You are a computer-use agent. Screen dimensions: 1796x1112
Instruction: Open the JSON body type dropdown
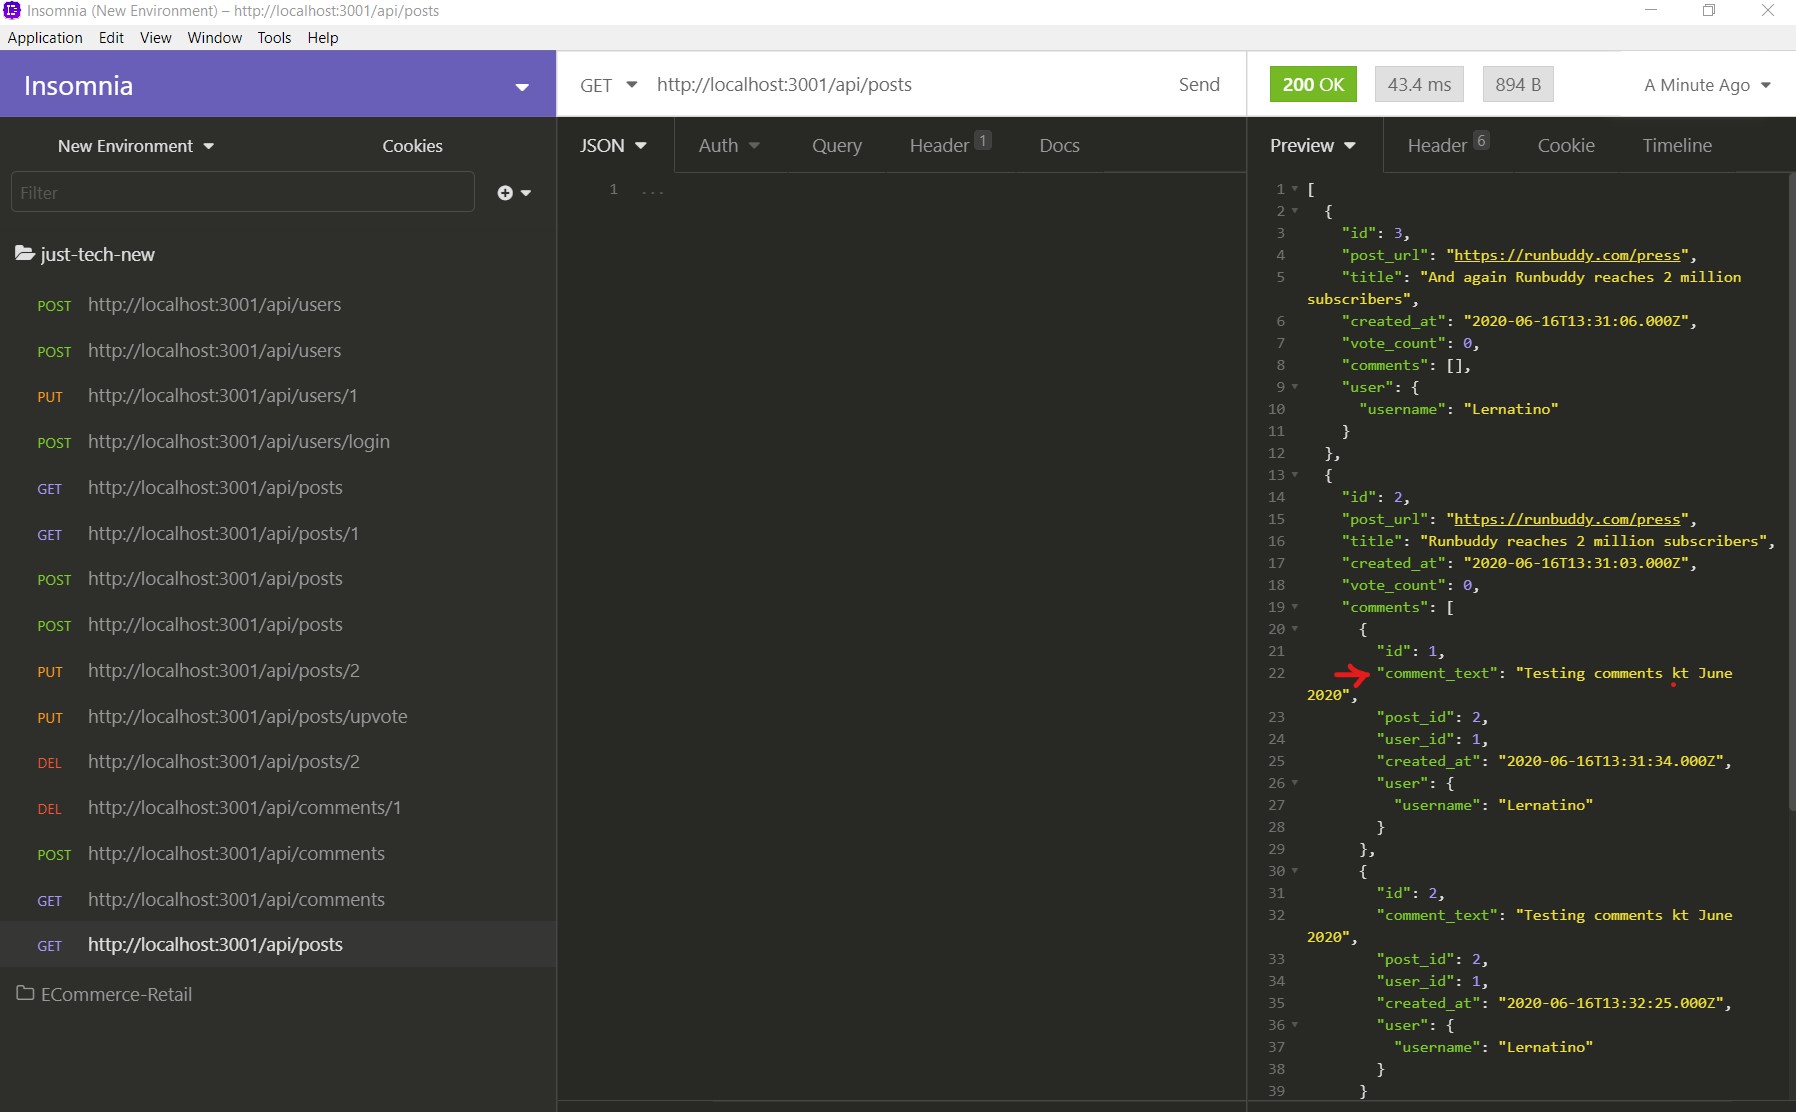[613, 146]
